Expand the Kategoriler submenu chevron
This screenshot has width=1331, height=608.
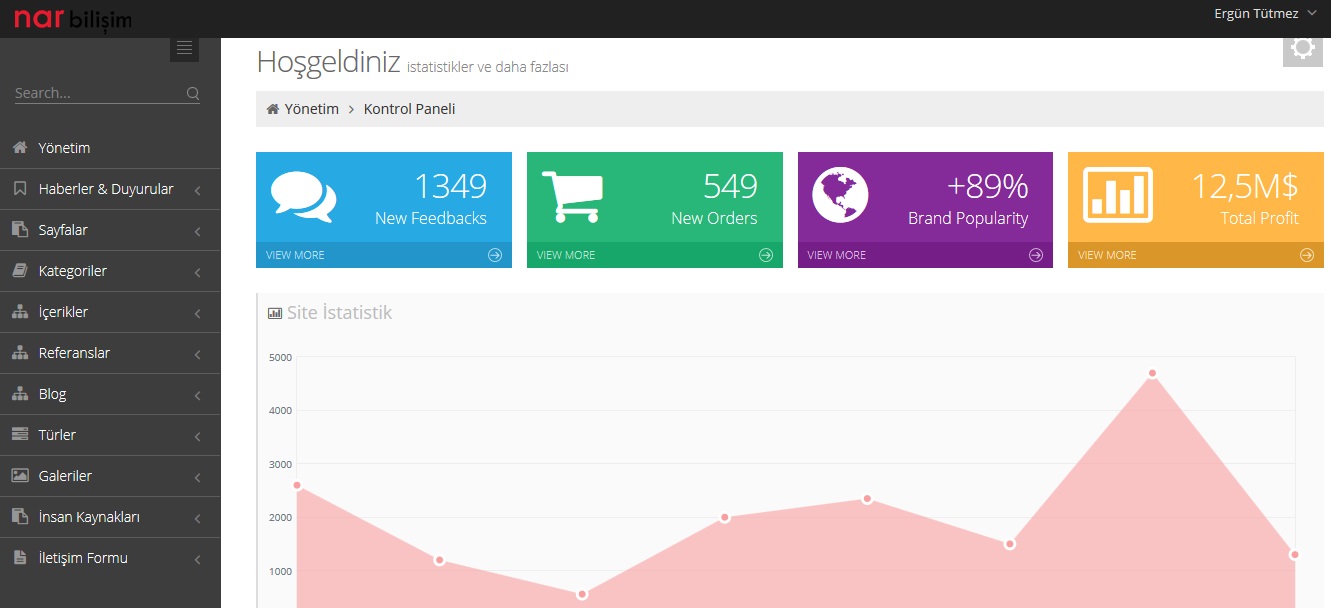tap(198, 272)
